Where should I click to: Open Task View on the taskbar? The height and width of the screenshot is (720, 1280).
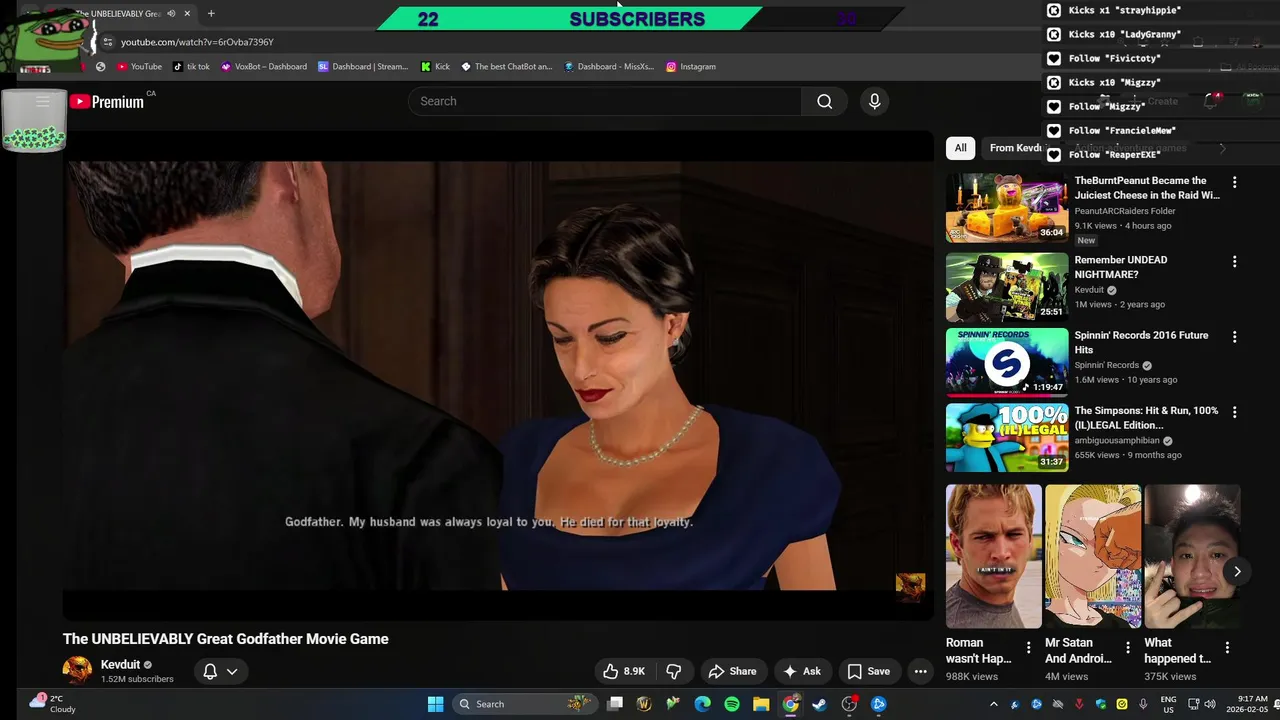coord(615,704)
